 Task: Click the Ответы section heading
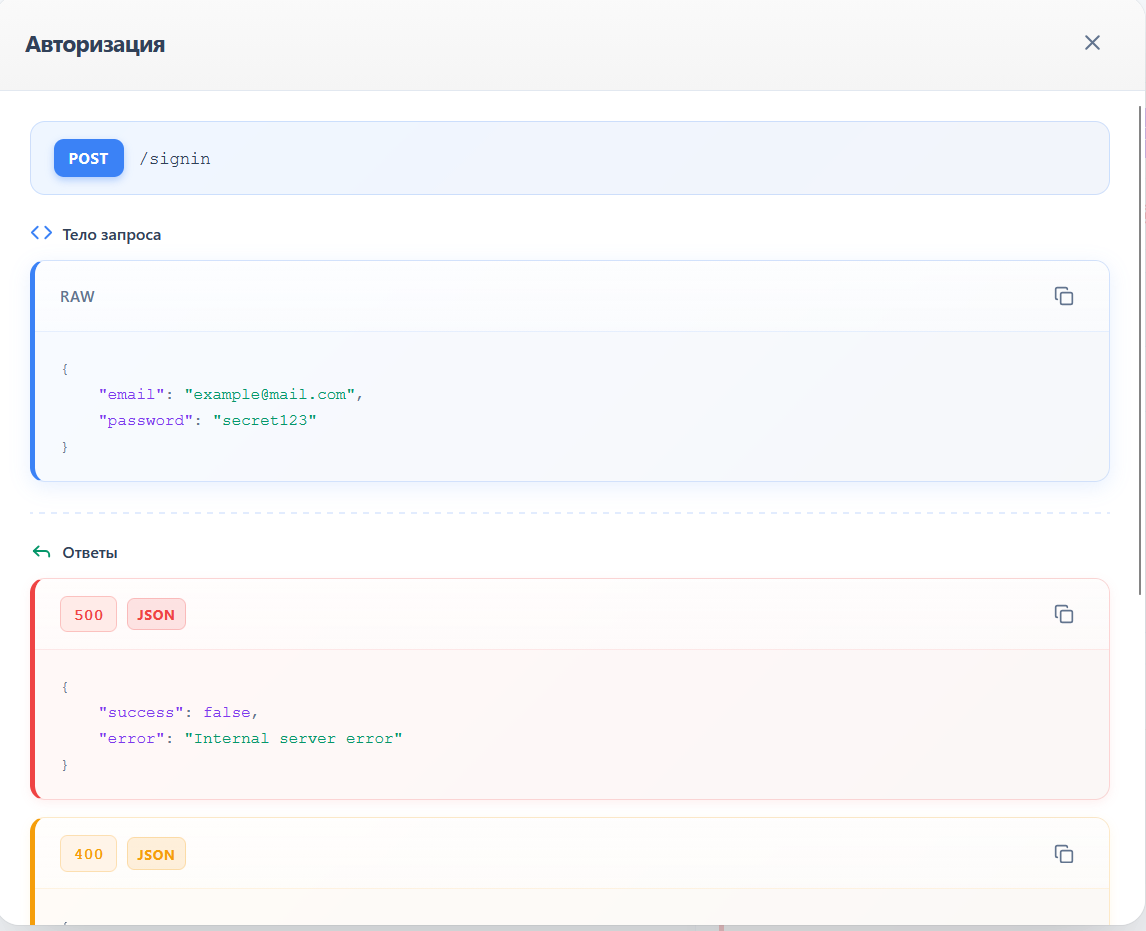90,553
